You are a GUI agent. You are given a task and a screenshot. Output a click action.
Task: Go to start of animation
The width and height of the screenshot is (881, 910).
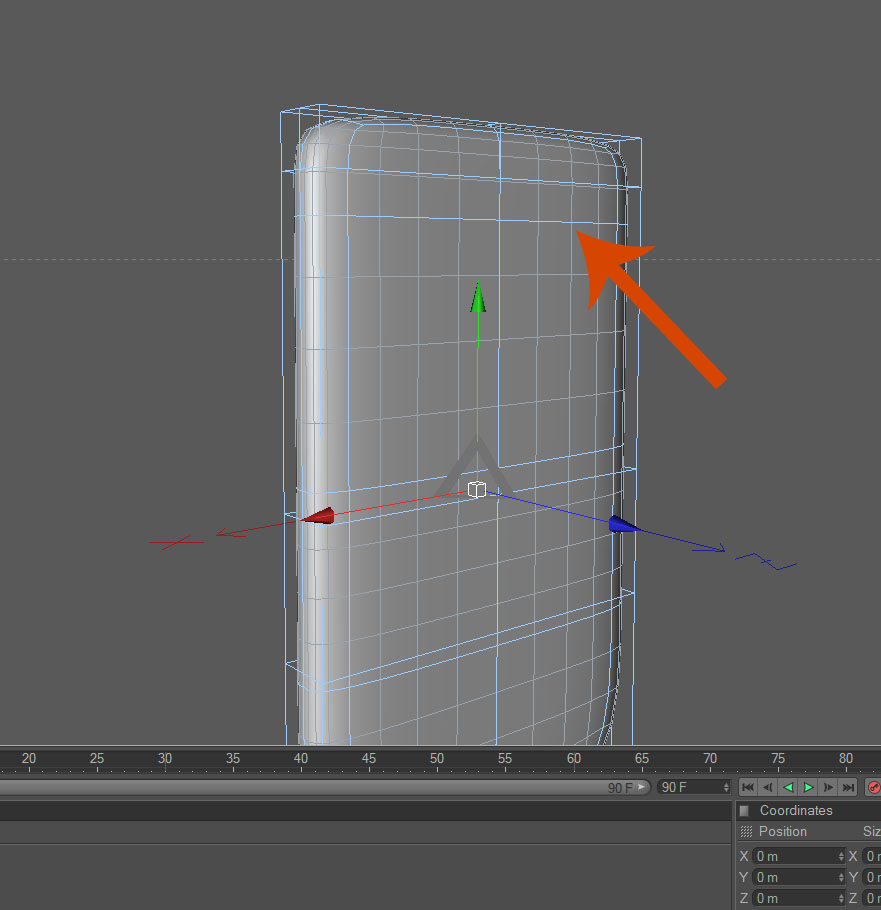tap(748, 787)
